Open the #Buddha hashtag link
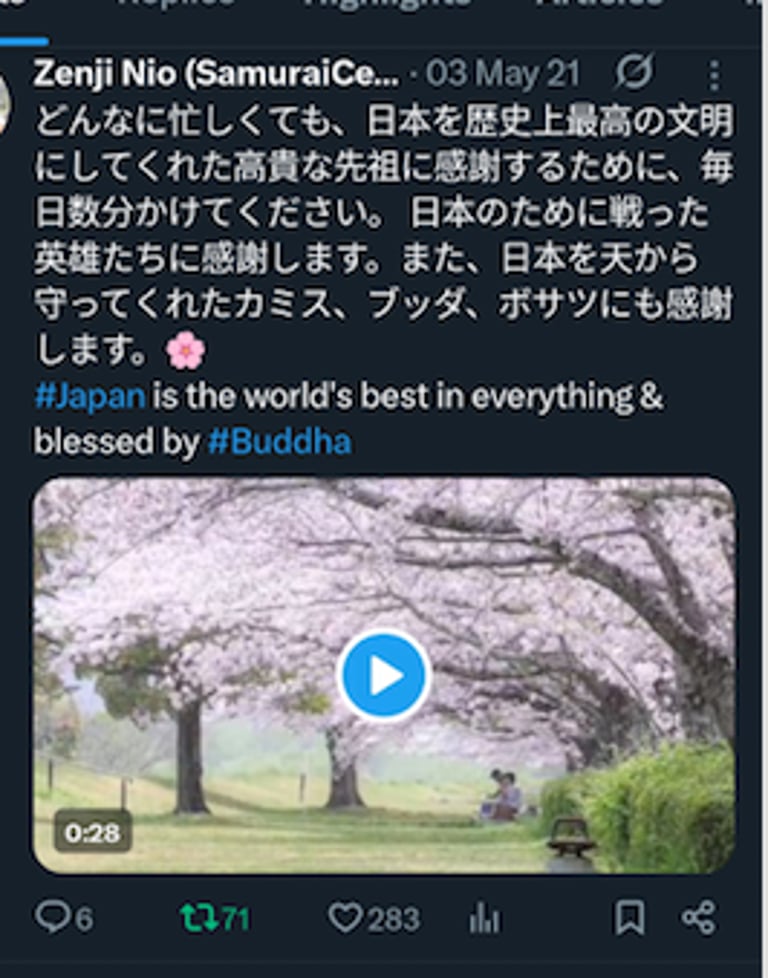Viewport: 768px width, 978px height. click(279, 442)
